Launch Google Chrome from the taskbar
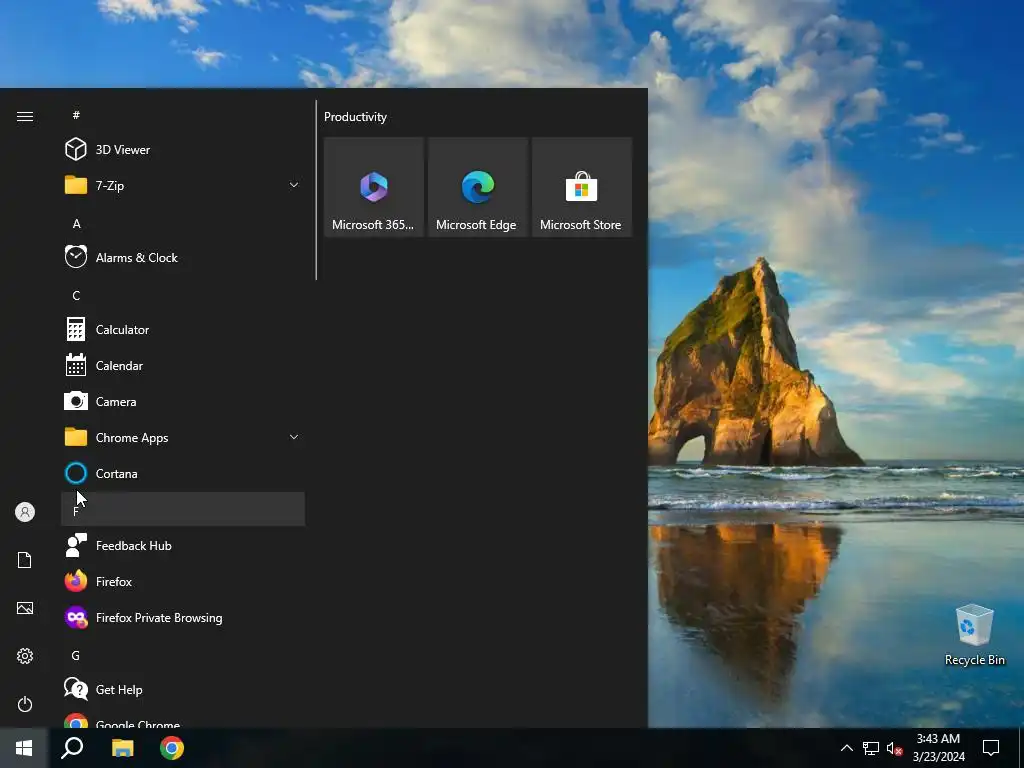This screenshot has height=768, width=1024. pyautogui.click(x=172, y=748)
